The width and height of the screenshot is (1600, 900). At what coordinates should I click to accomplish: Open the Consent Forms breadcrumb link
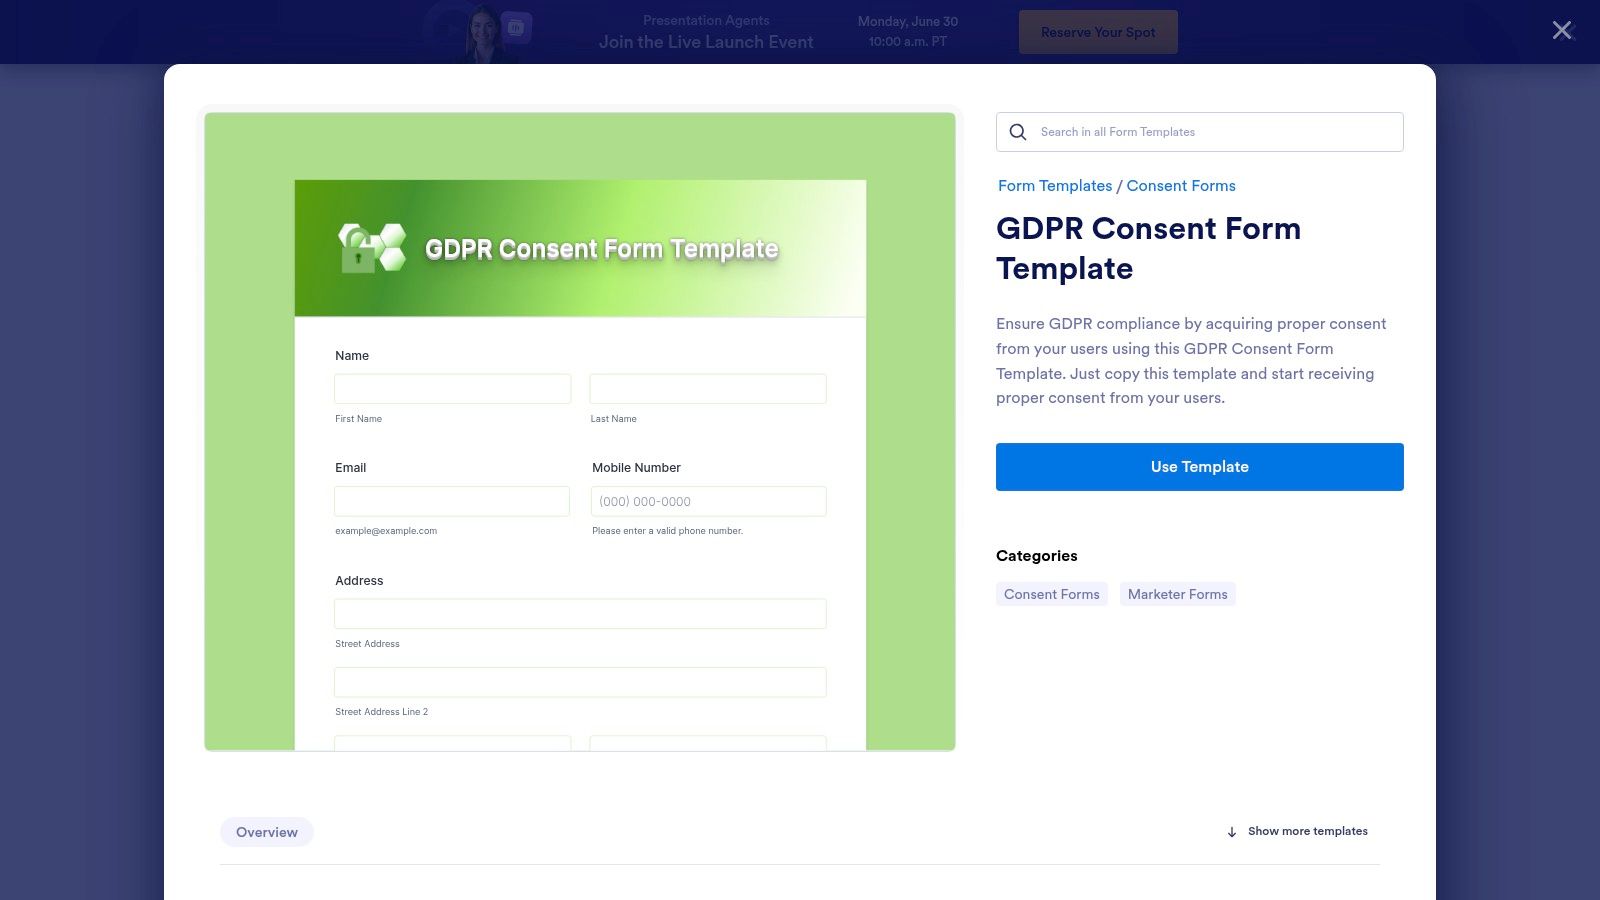(x=1180, y=185)
